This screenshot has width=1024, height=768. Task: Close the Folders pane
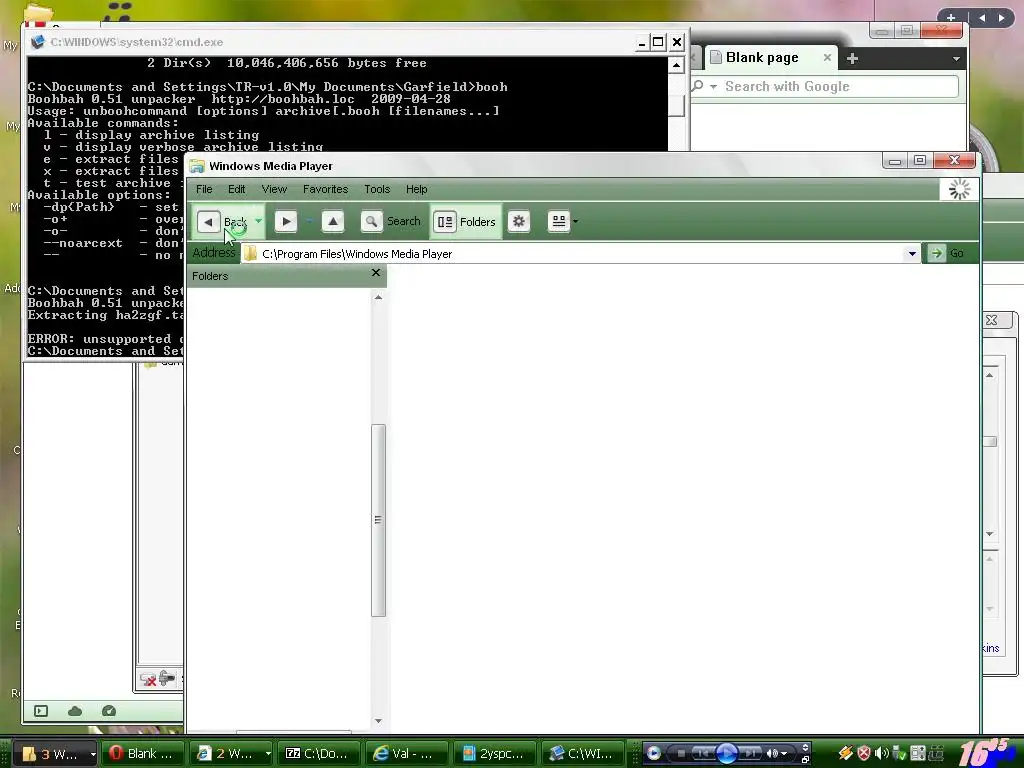click(x=376, y=273)
